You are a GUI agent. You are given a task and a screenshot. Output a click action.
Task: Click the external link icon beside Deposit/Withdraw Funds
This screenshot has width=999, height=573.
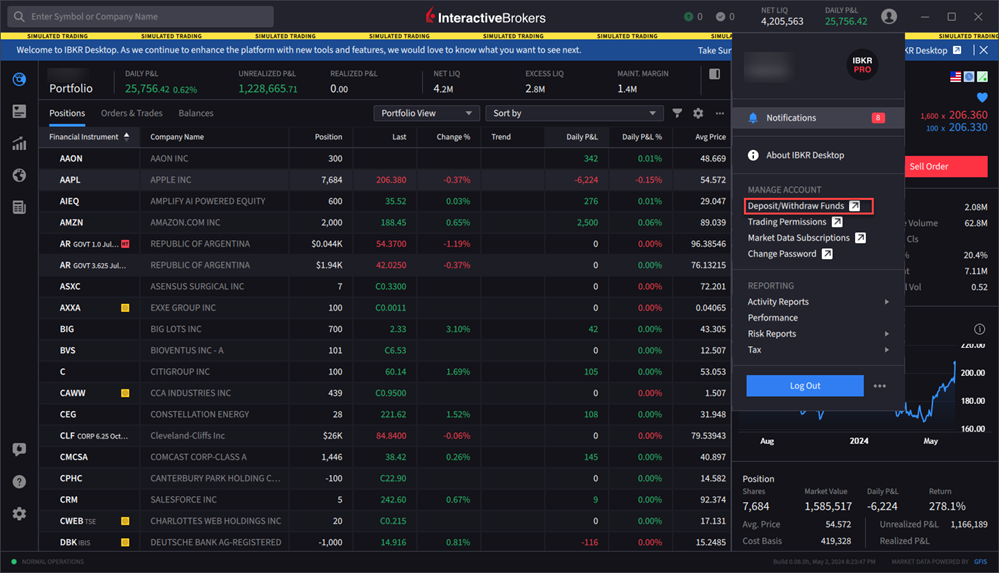pos(855,206)
